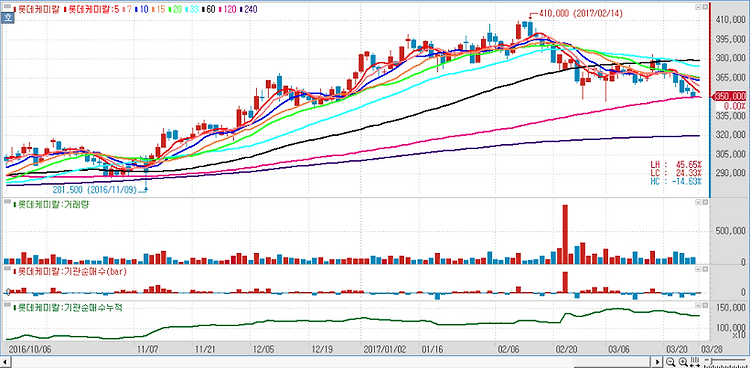The image size is (750, 368).
Task: Click the zoom in magnifier icon
Action: point(683,362)
